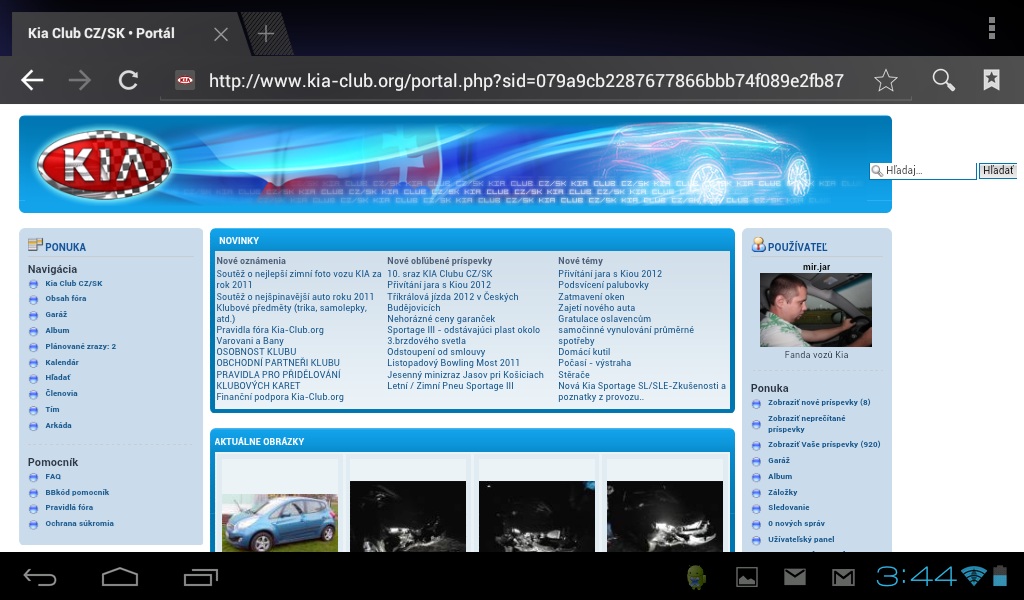Open Zatmavení oken topic
The width and height of the screenshot is (1024, 600).
coord(591,296)
